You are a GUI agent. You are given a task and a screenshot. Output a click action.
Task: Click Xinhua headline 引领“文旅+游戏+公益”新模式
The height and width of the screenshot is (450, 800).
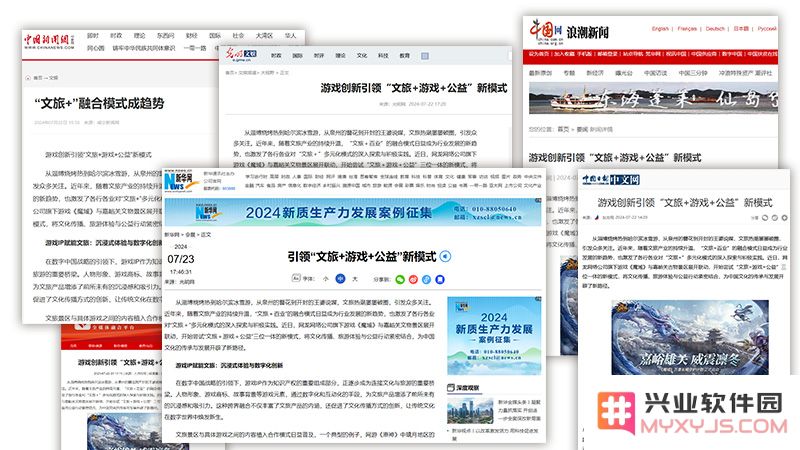click(362, 257)
